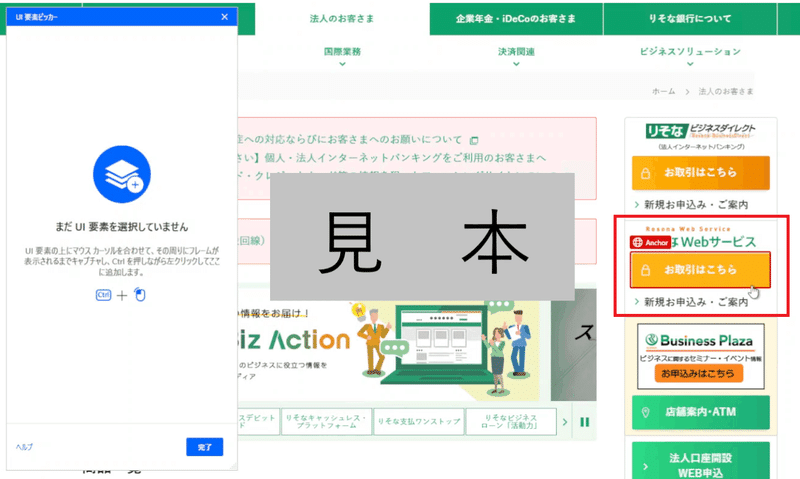Open the notice link about お客さまへのお願いについて

[x=350, y=140]
